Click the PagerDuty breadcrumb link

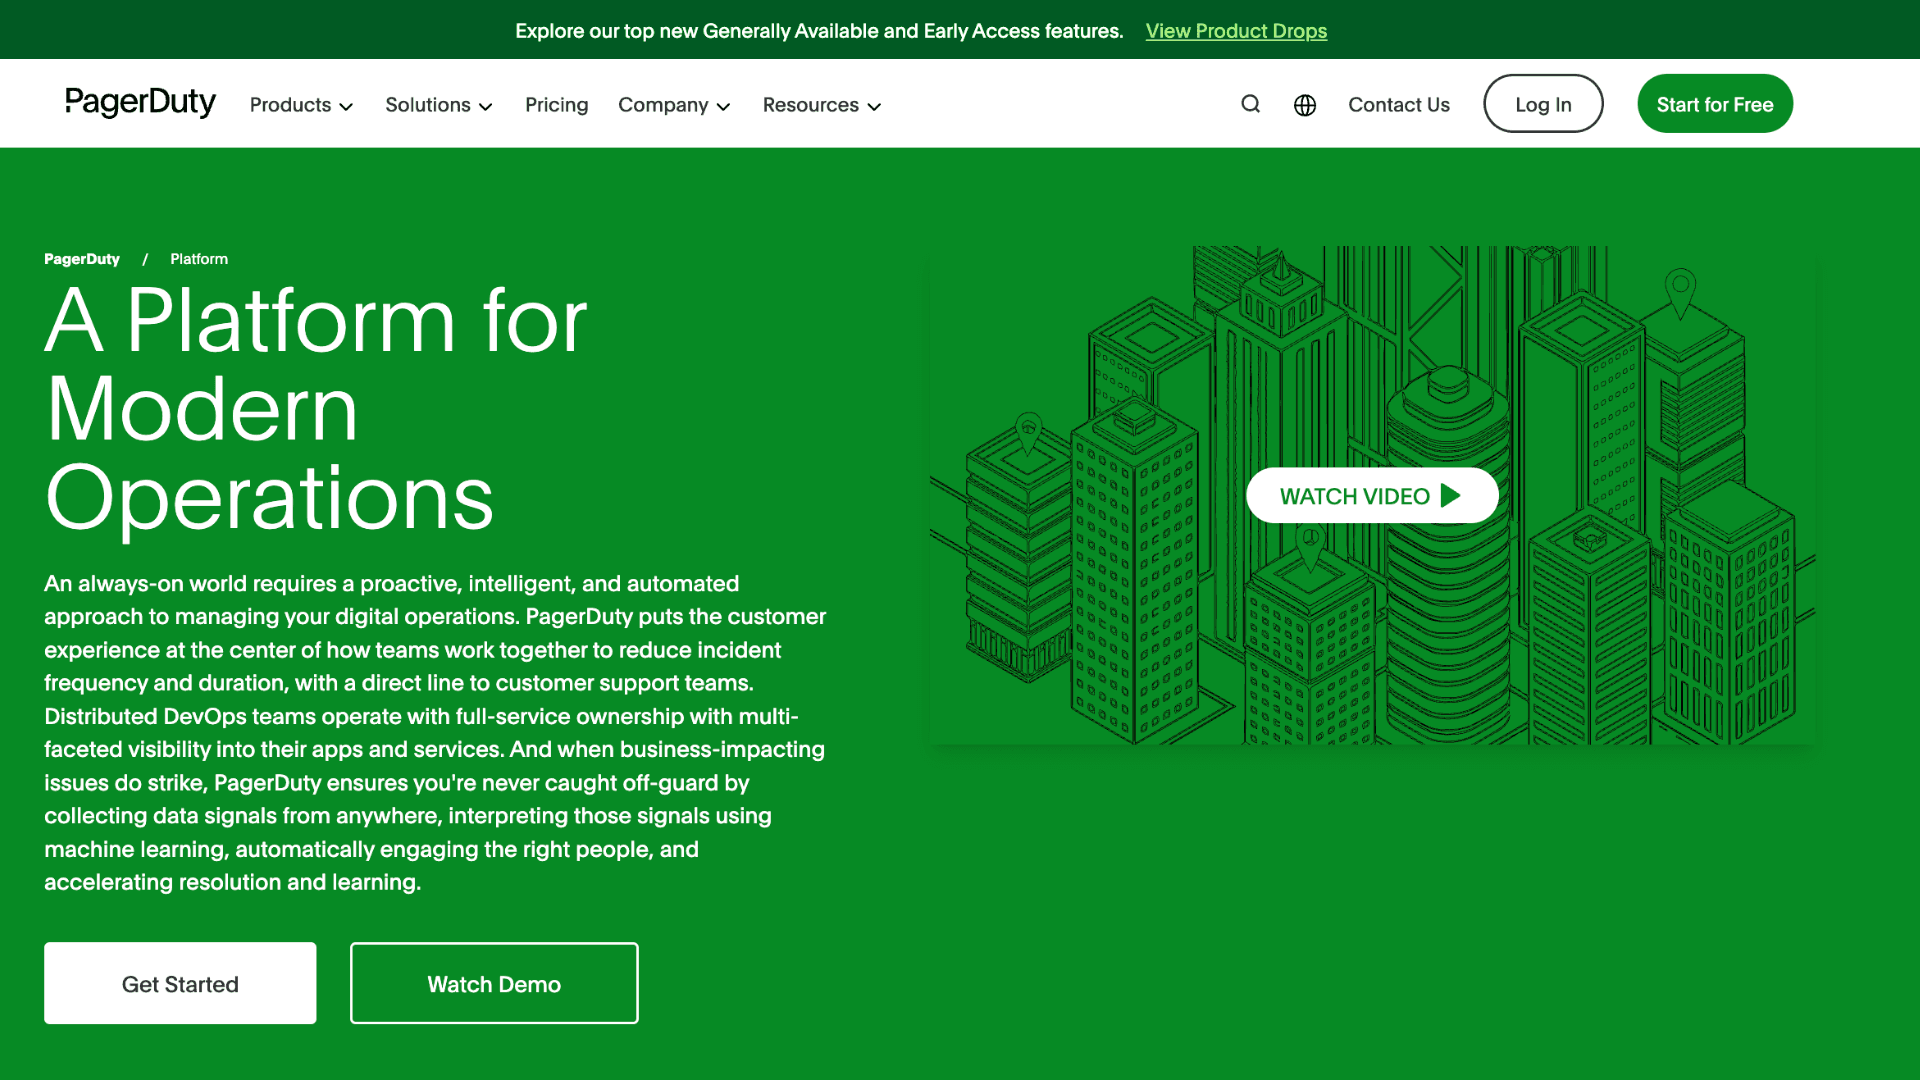click(82, 259)
